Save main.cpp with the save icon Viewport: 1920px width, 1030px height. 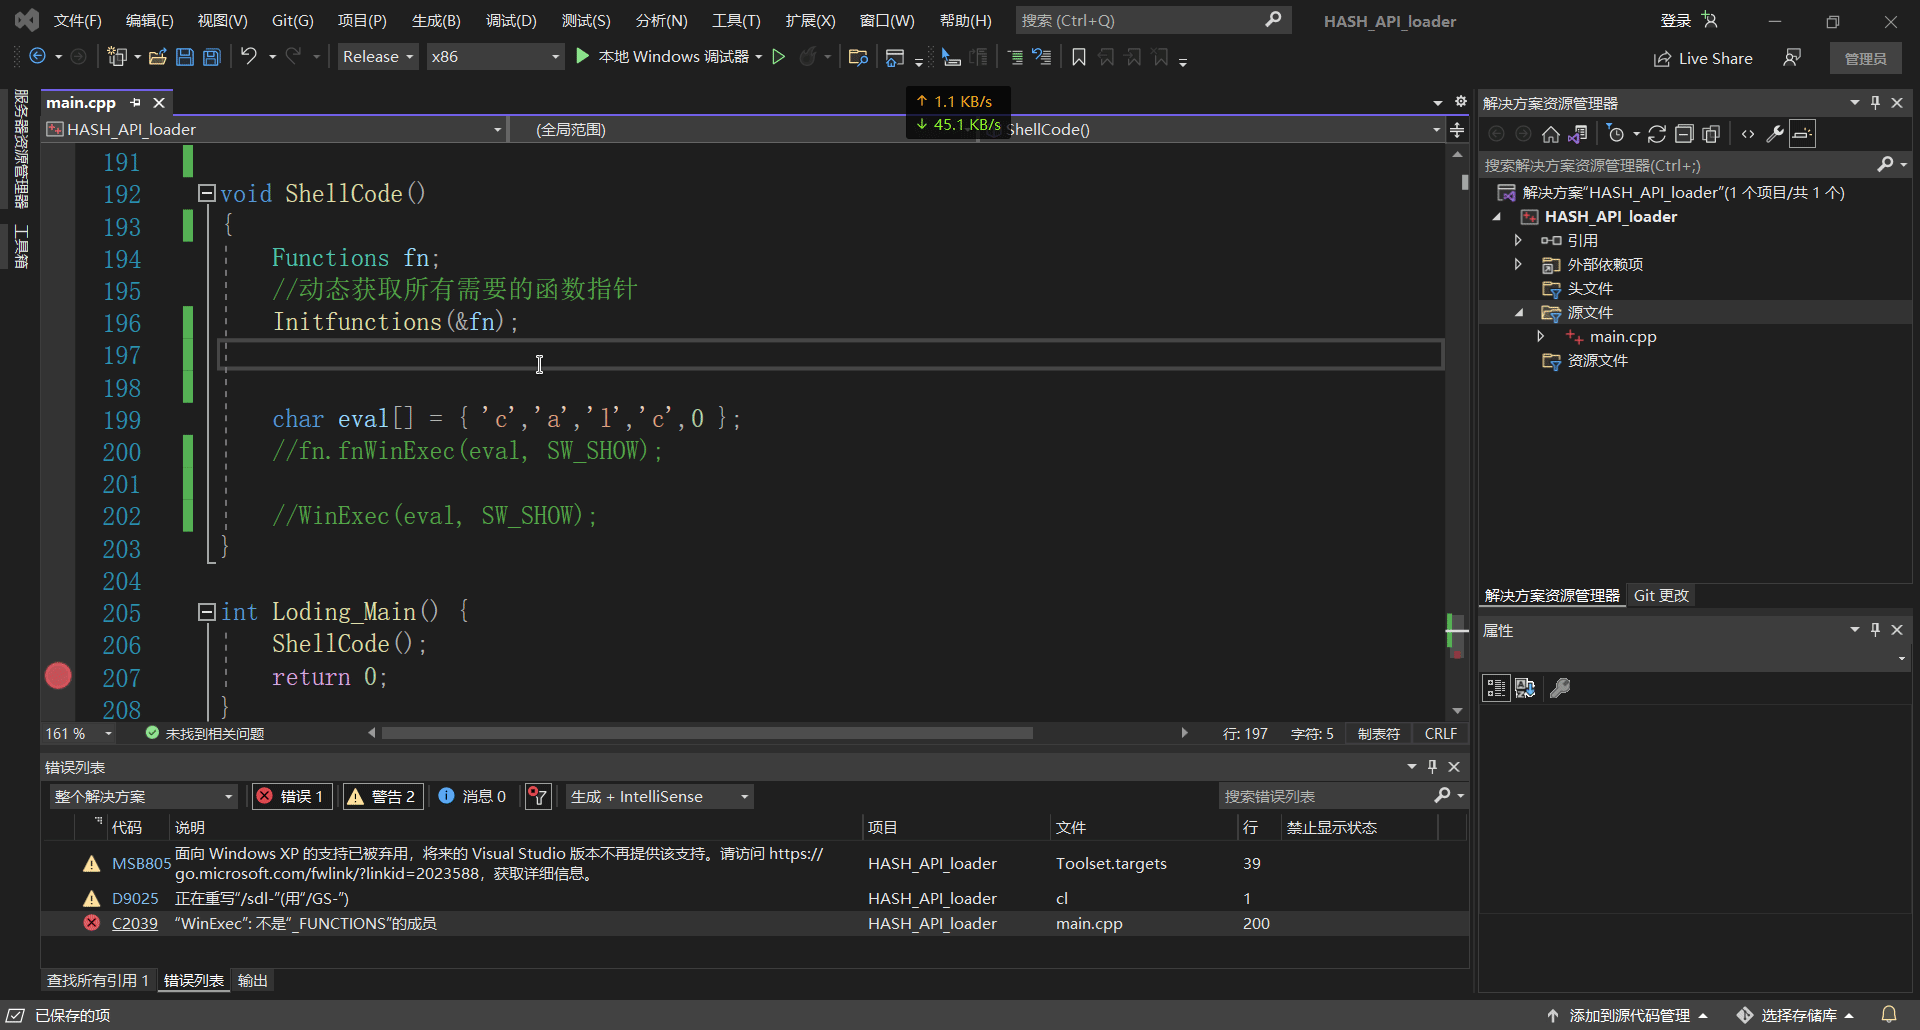185,57
